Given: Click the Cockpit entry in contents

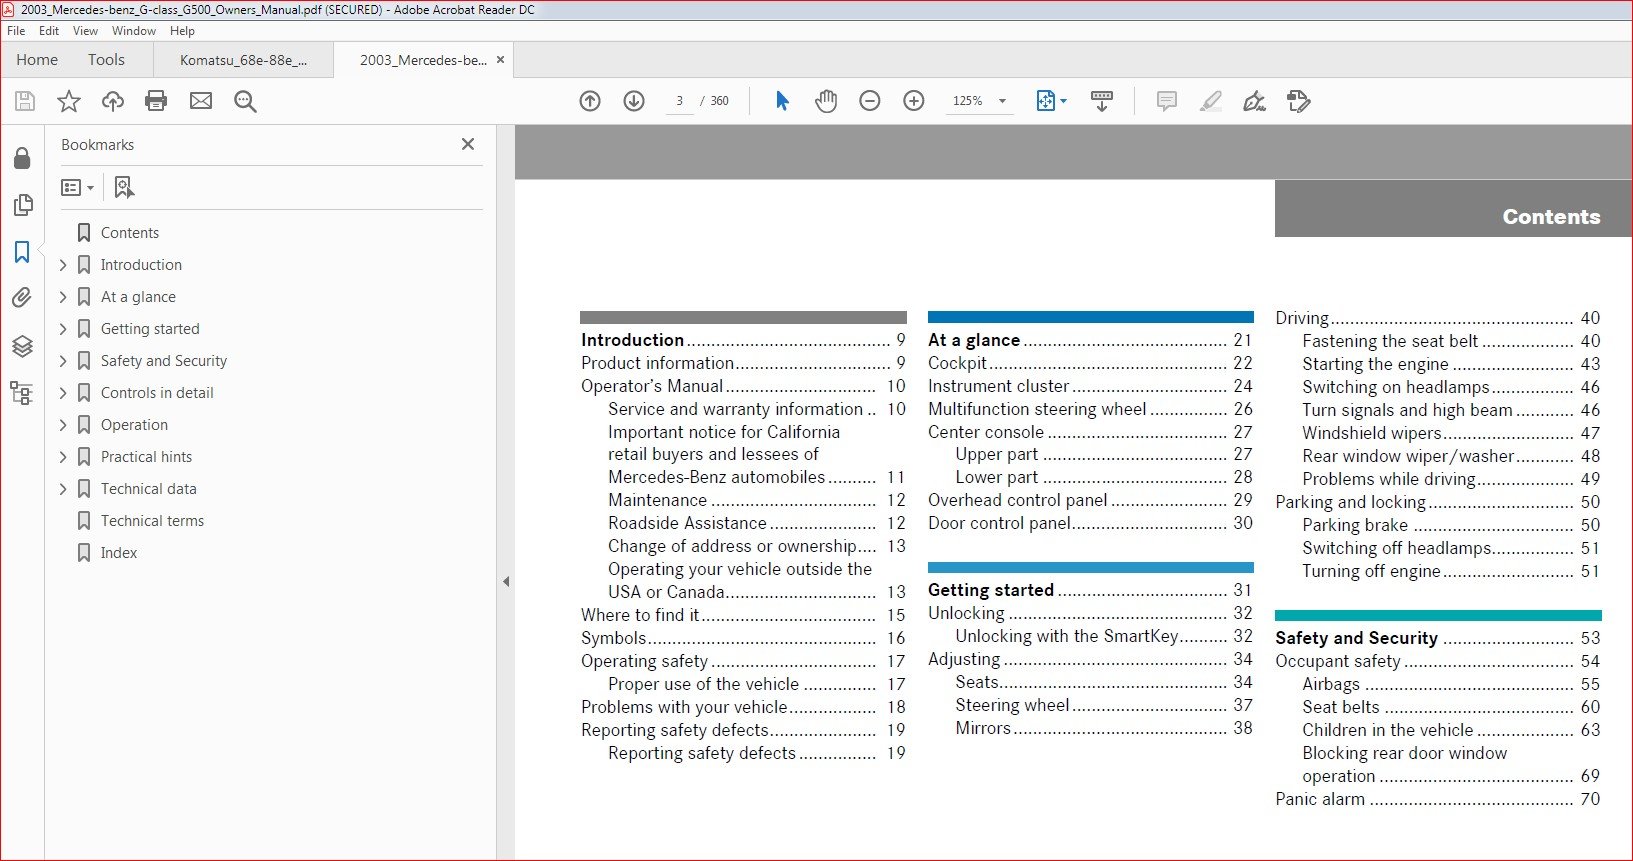Looking at the screenshot, I should coord(1090,363).
